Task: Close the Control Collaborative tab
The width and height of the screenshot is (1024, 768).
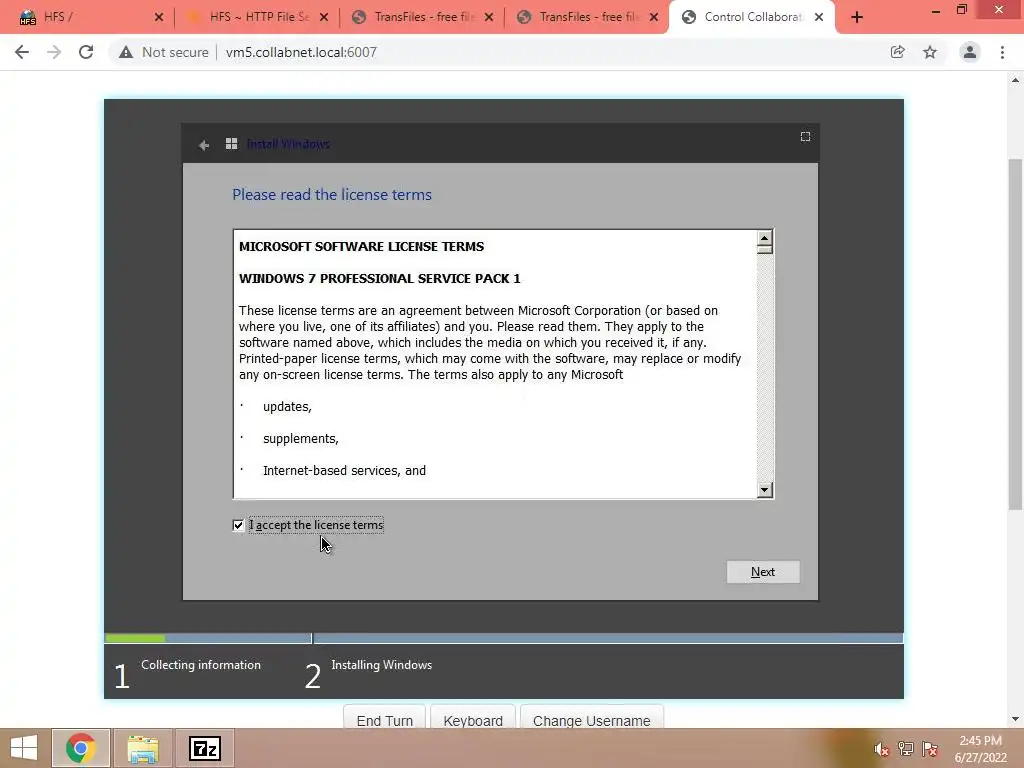Action: coord(819,18)
